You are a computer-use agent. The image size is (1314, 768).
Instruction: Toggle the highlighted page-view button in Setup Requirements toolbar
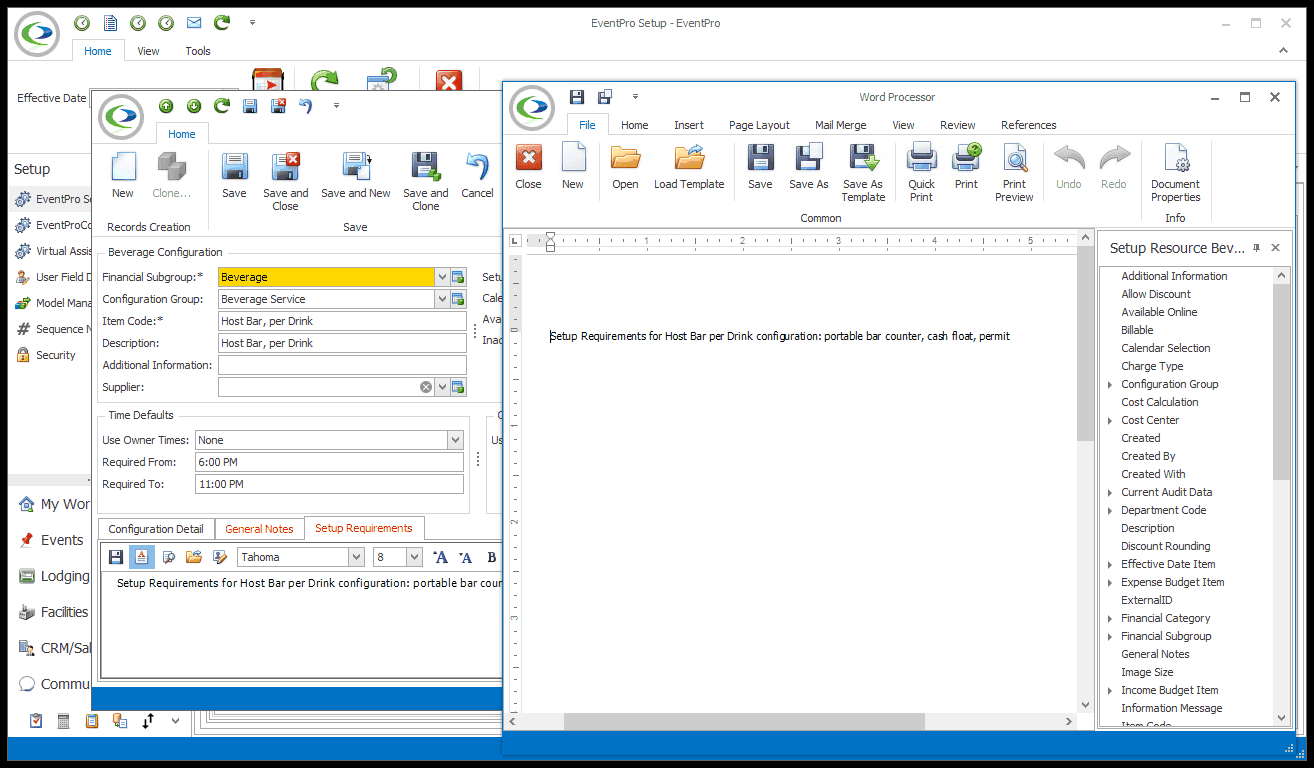142,557
